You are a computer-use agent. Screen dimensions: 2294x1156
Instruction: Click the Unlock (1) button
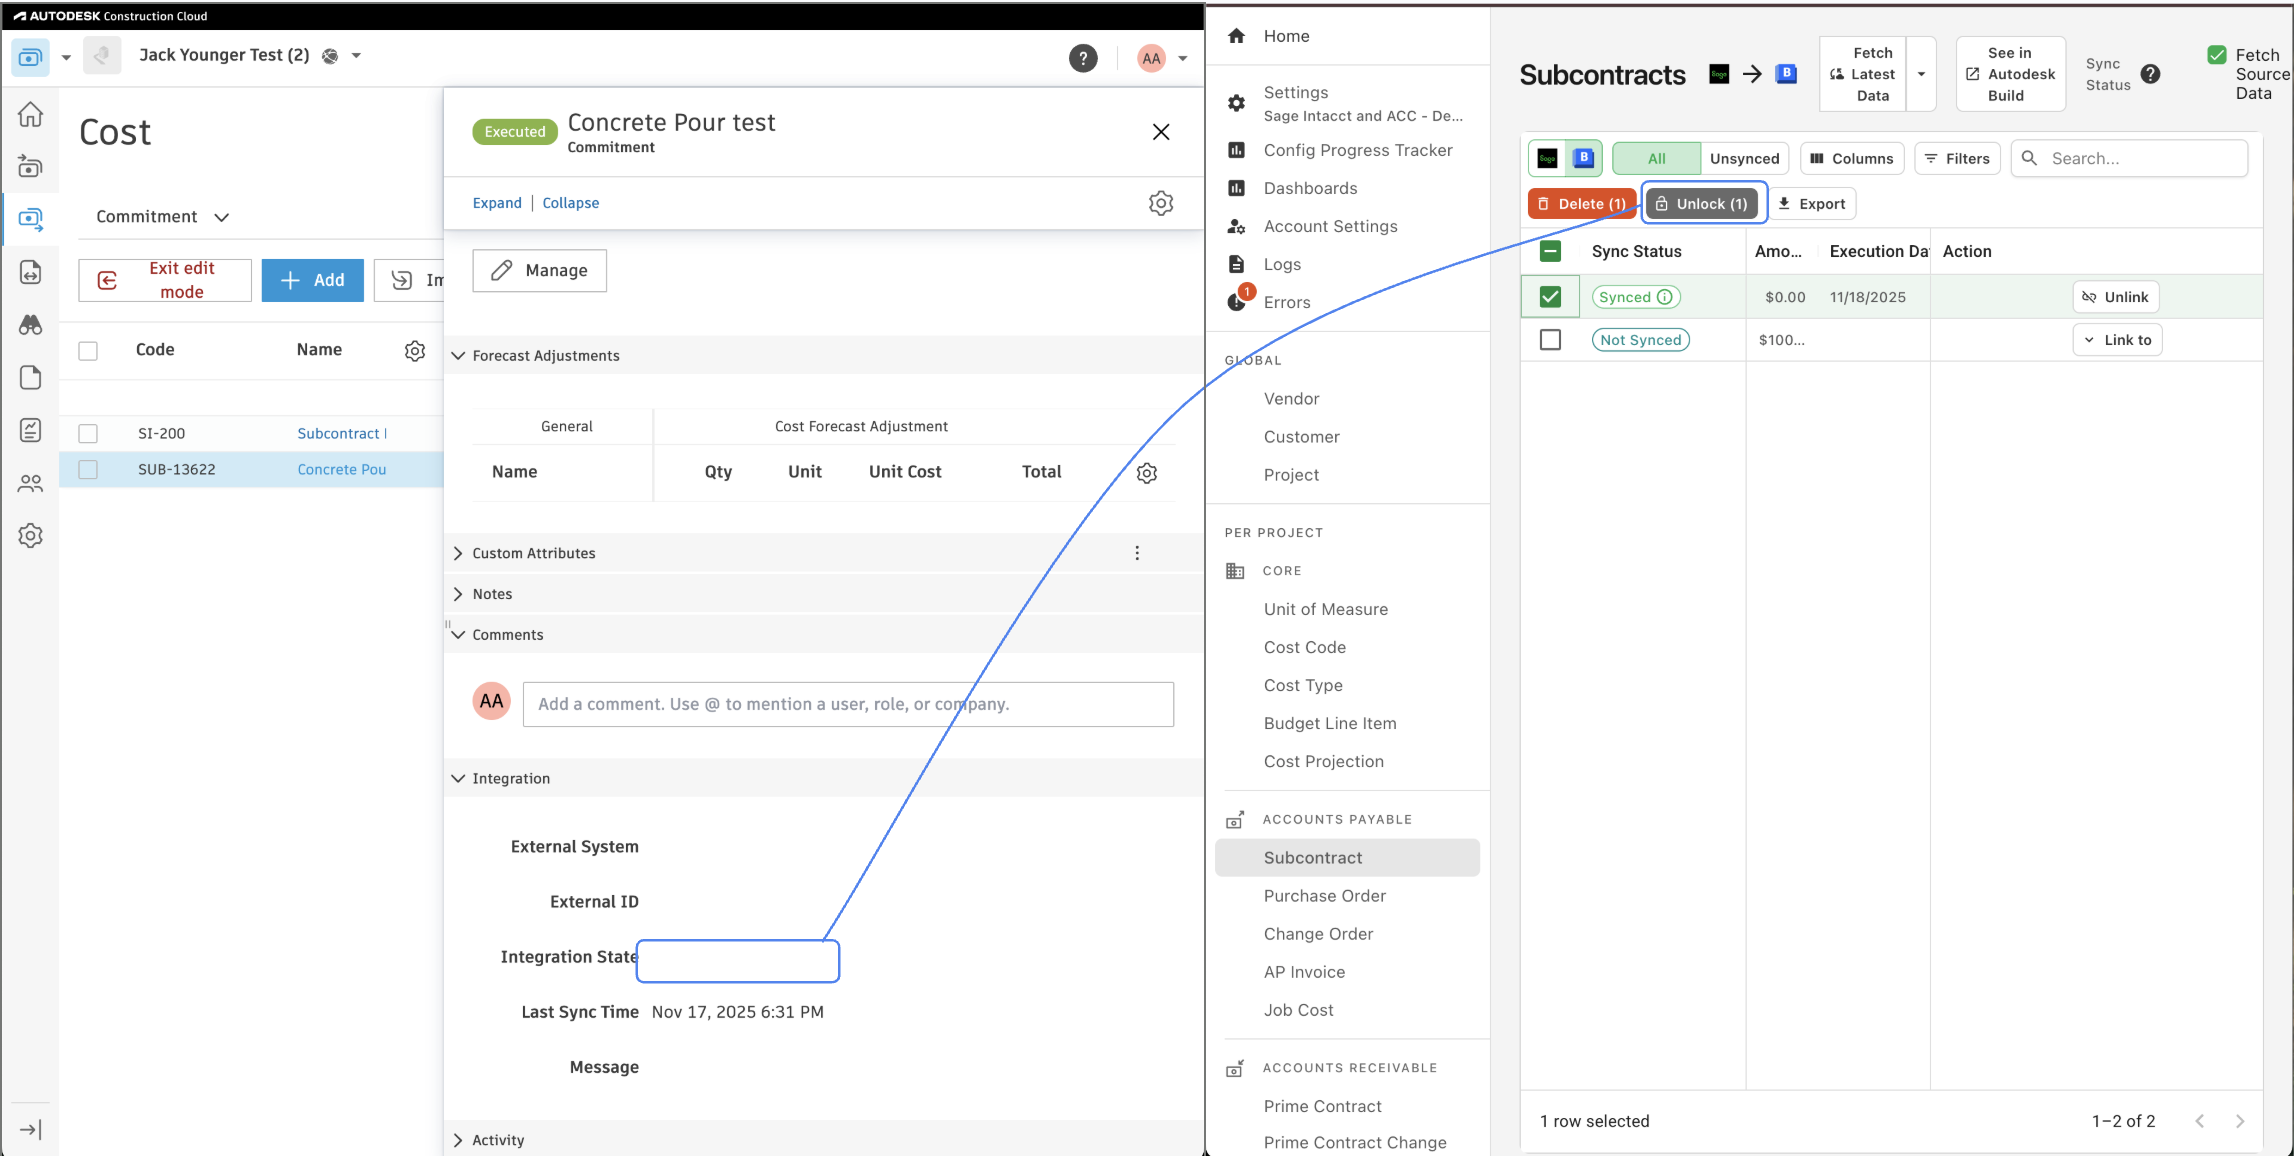tap(1701, 204)
